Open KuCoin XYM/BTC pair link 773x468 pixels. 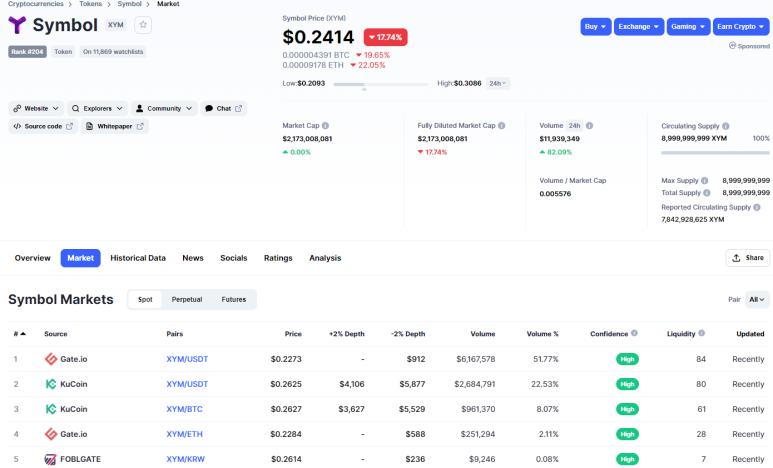184,409
